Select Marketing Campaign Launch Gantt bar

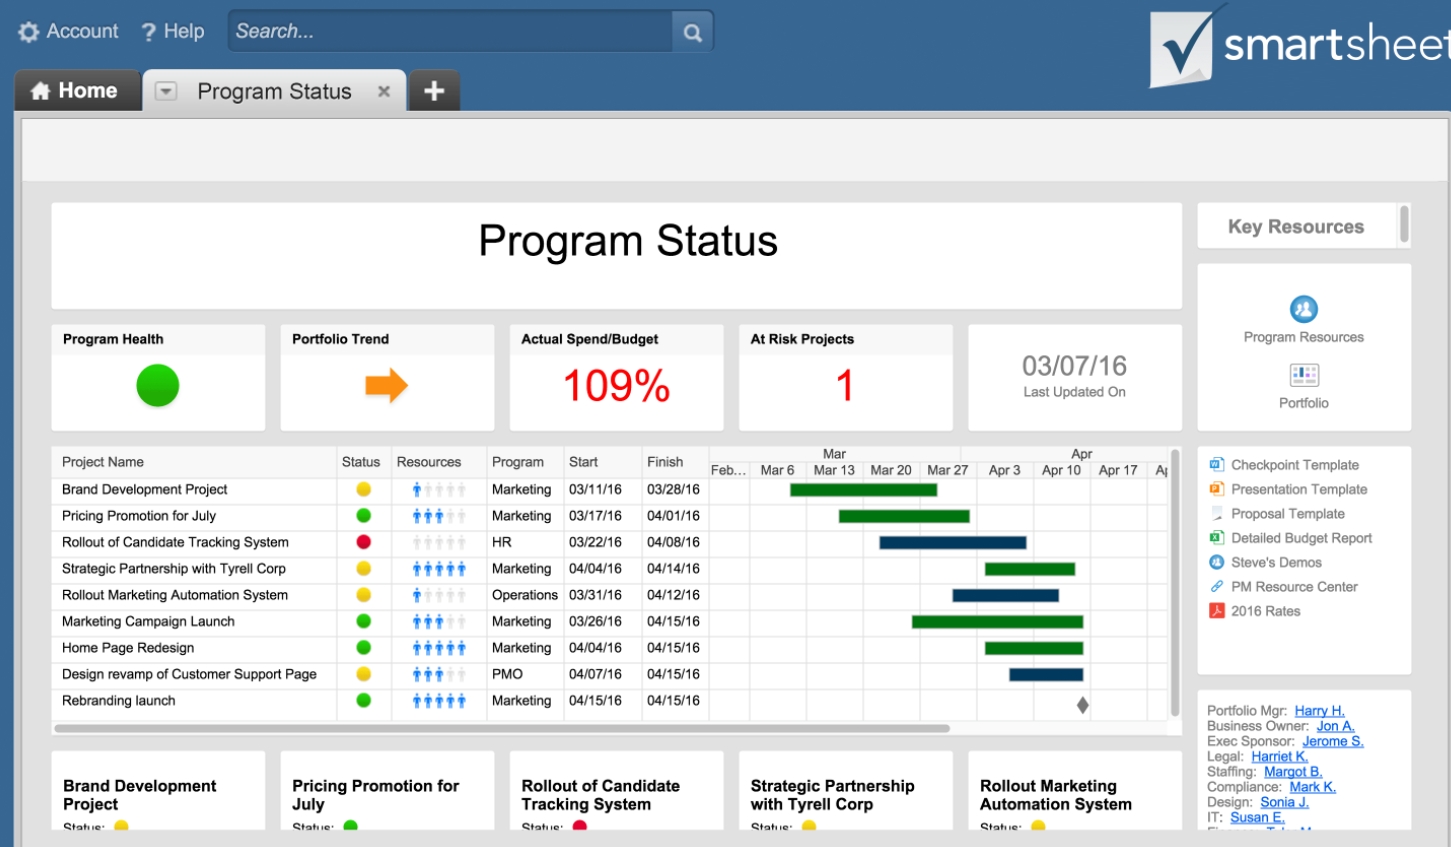pos(997,622)
